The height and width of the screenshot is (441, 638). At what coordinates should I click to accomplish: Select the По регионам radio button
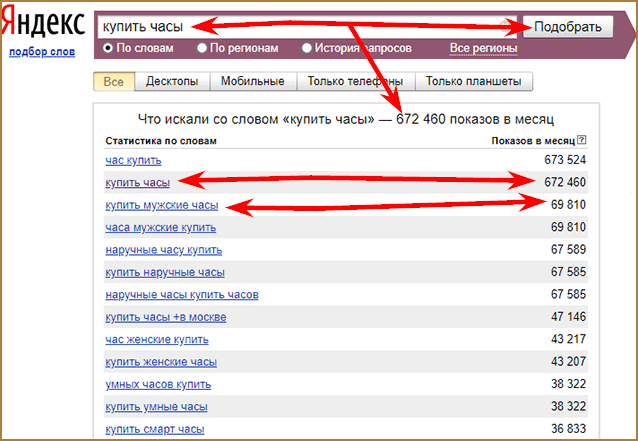[x=202, y=48]
